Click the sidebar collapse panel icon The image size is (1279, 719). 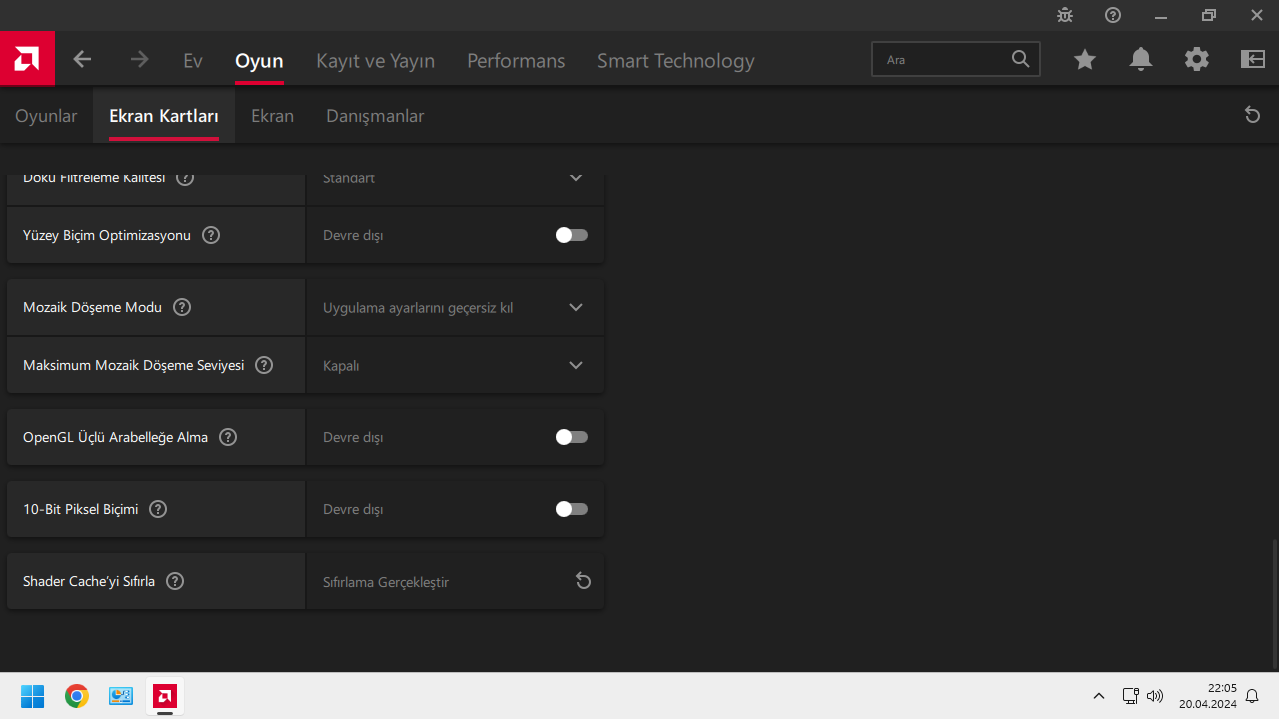[x=1253, y=60]
